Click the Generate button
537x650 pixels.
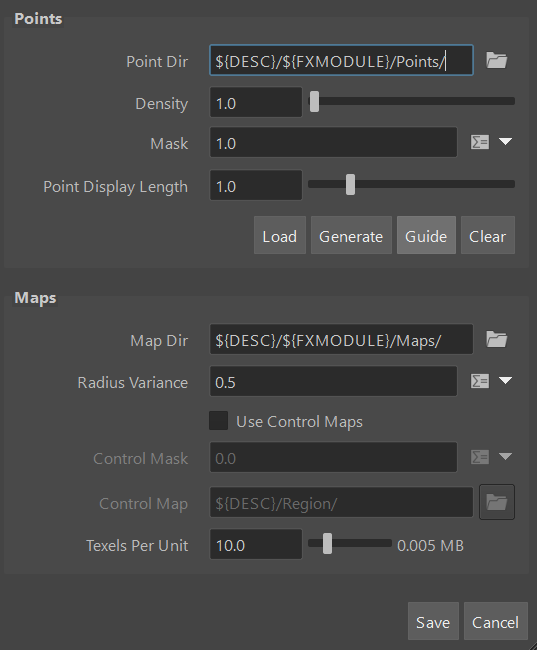351,235
